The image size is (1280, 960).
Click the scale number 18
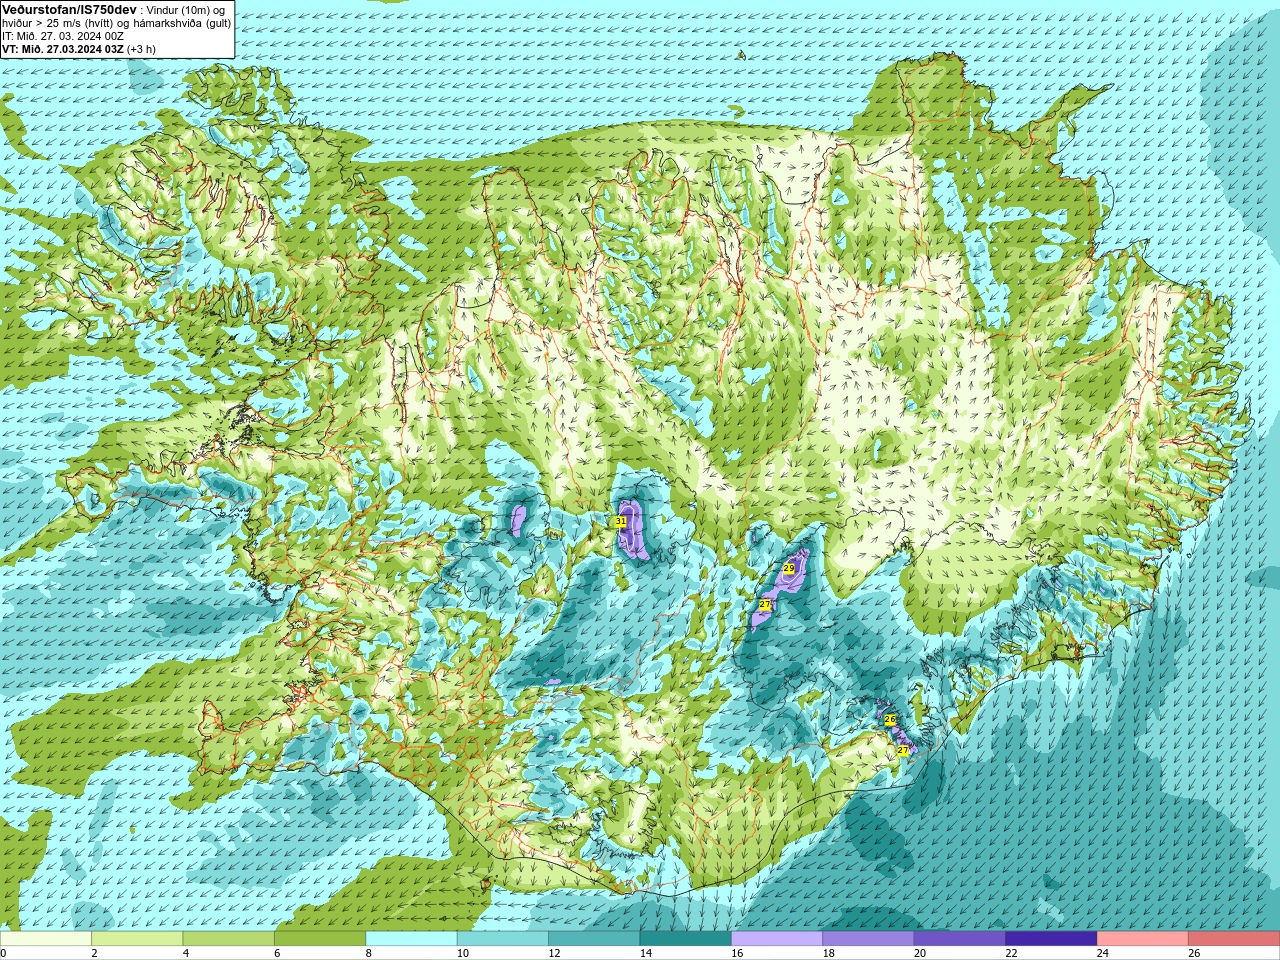(829, 953)
